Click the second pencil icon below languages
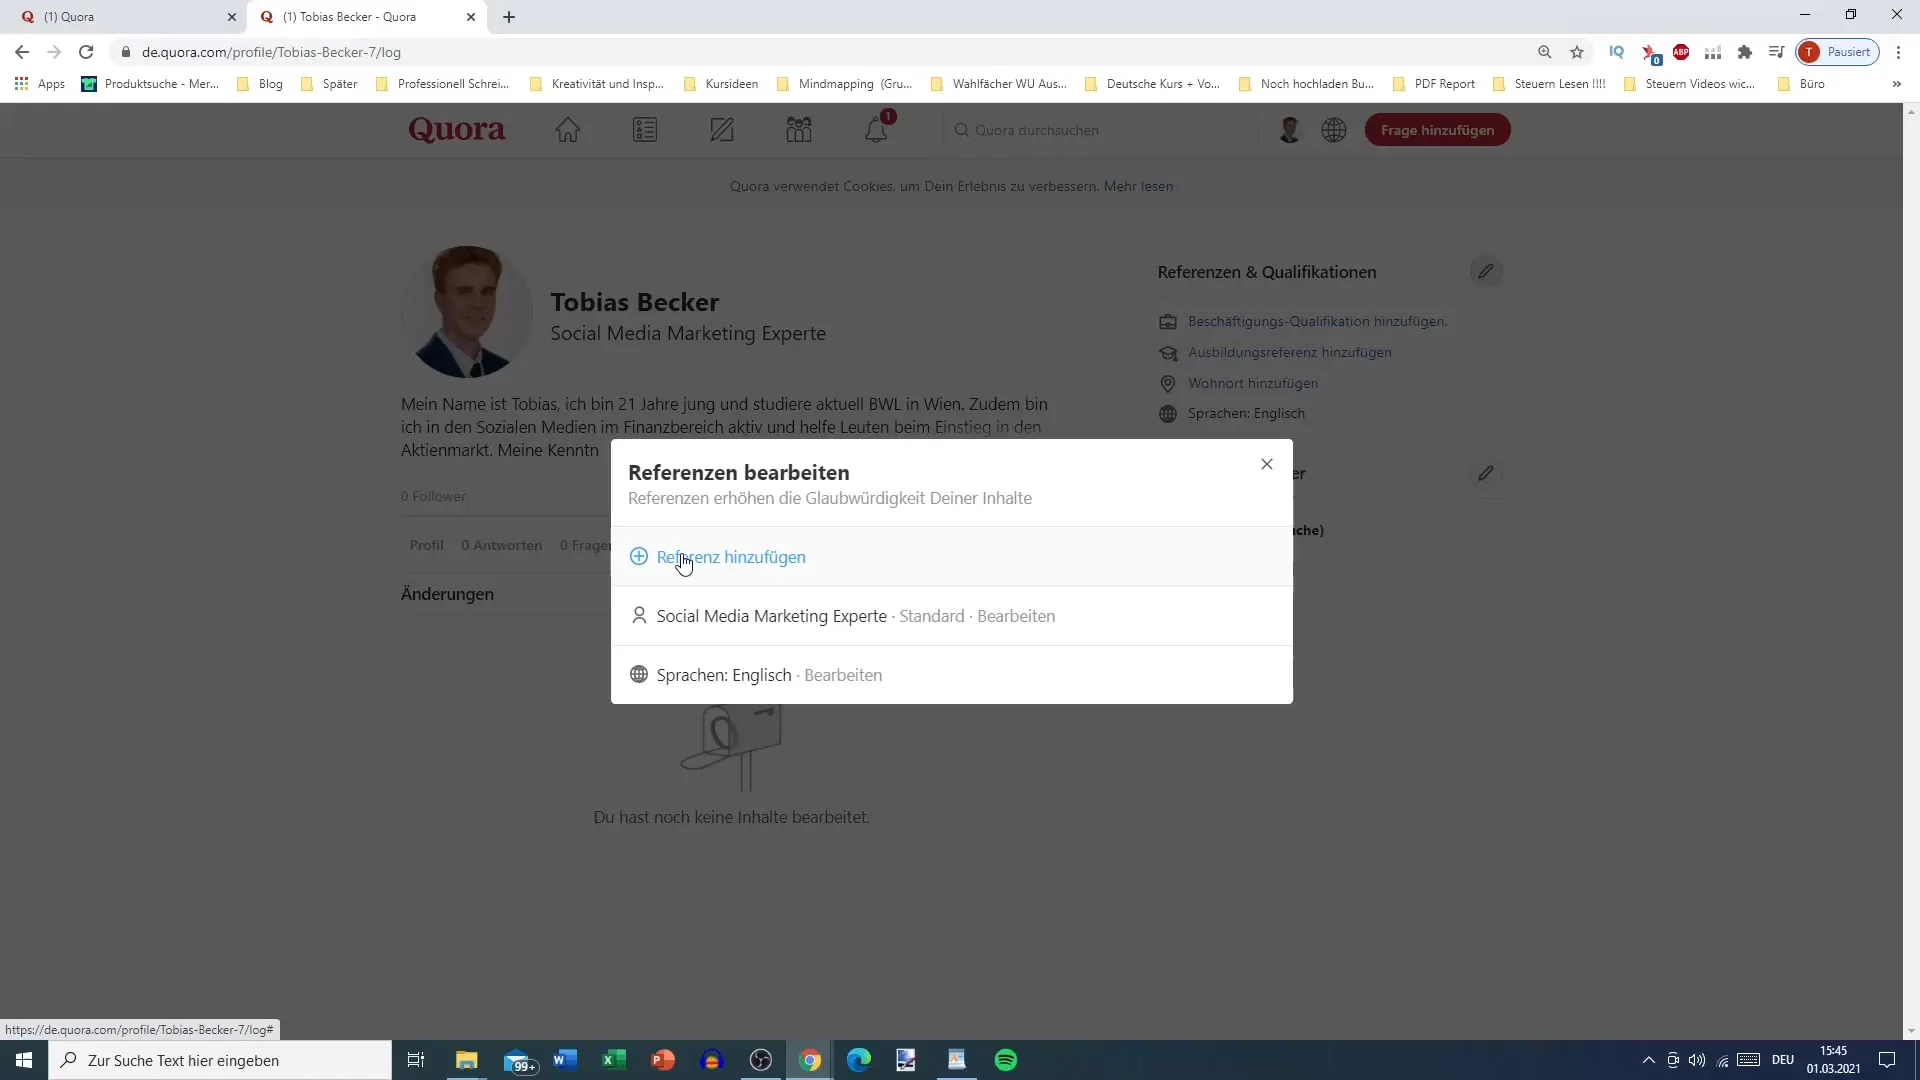The height and width of the screenshot is (1080, 1920). tap(1486, 473)
